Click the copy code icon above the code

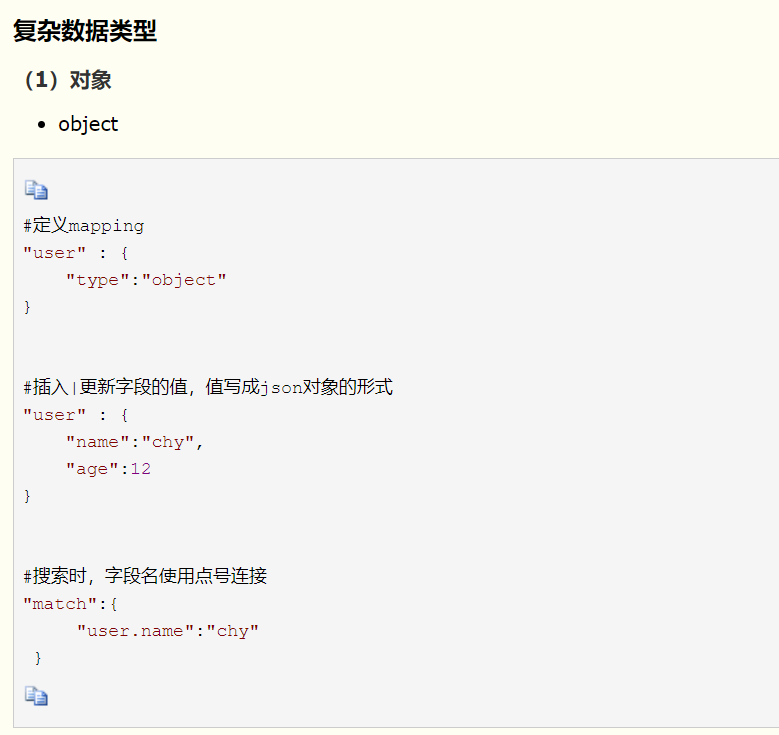pos(36,190)
